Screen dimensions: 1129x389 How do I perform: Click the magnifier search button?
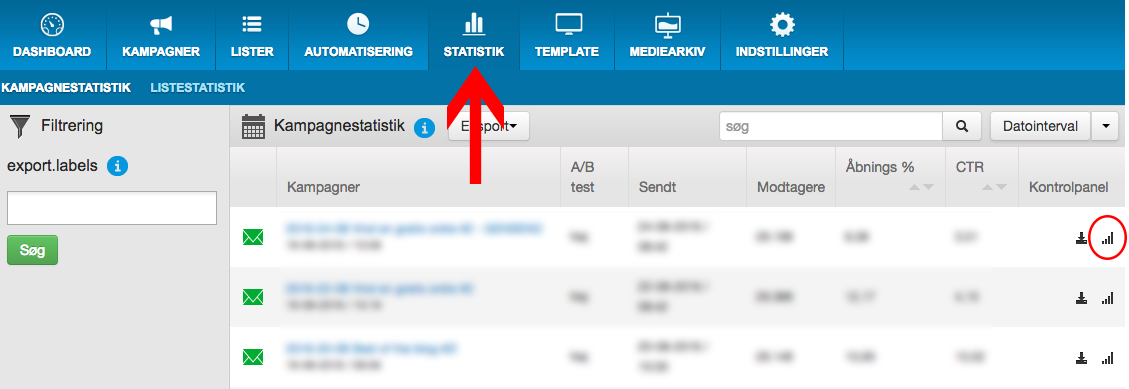pos(962,126)
